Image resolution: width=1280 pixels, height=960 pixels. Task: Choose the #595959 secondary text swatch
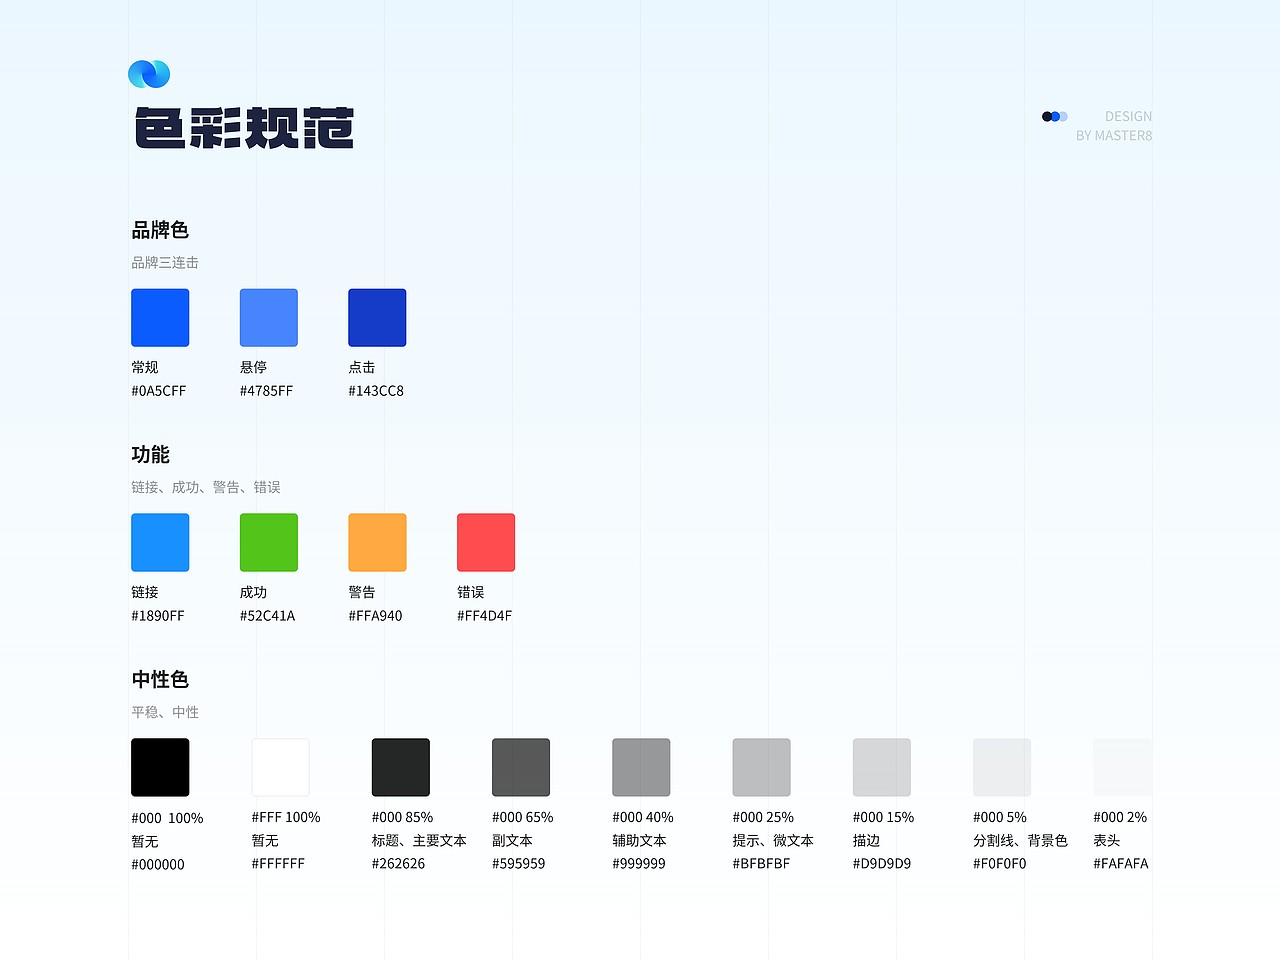click(x=521, y=768)
